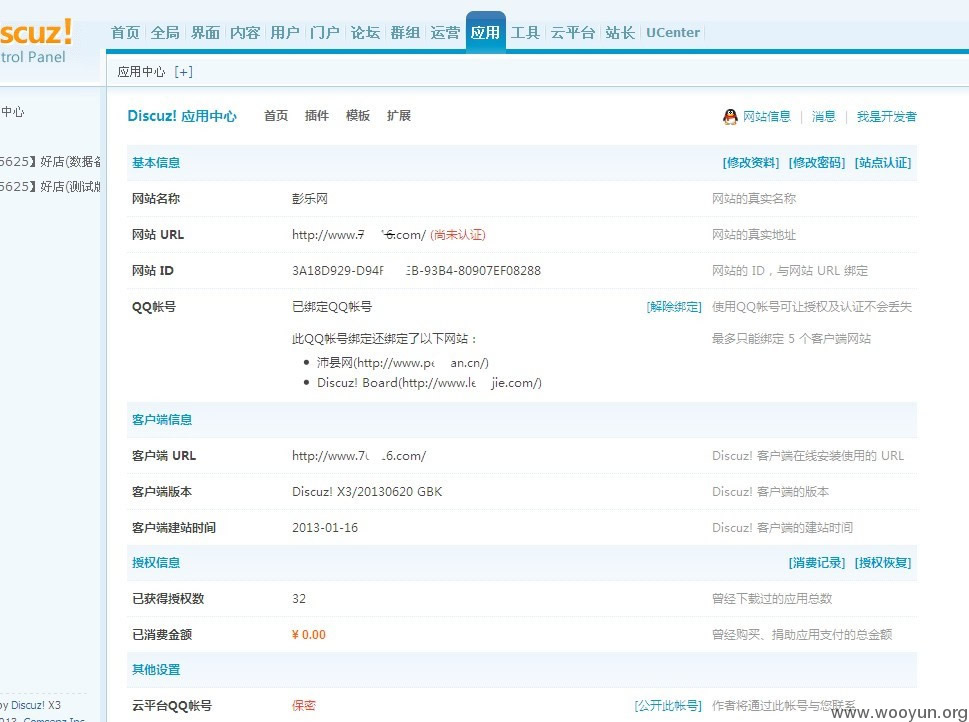Click the [解除绑定] link for QQ帐号
969x722 pixels.
point(674,307)
